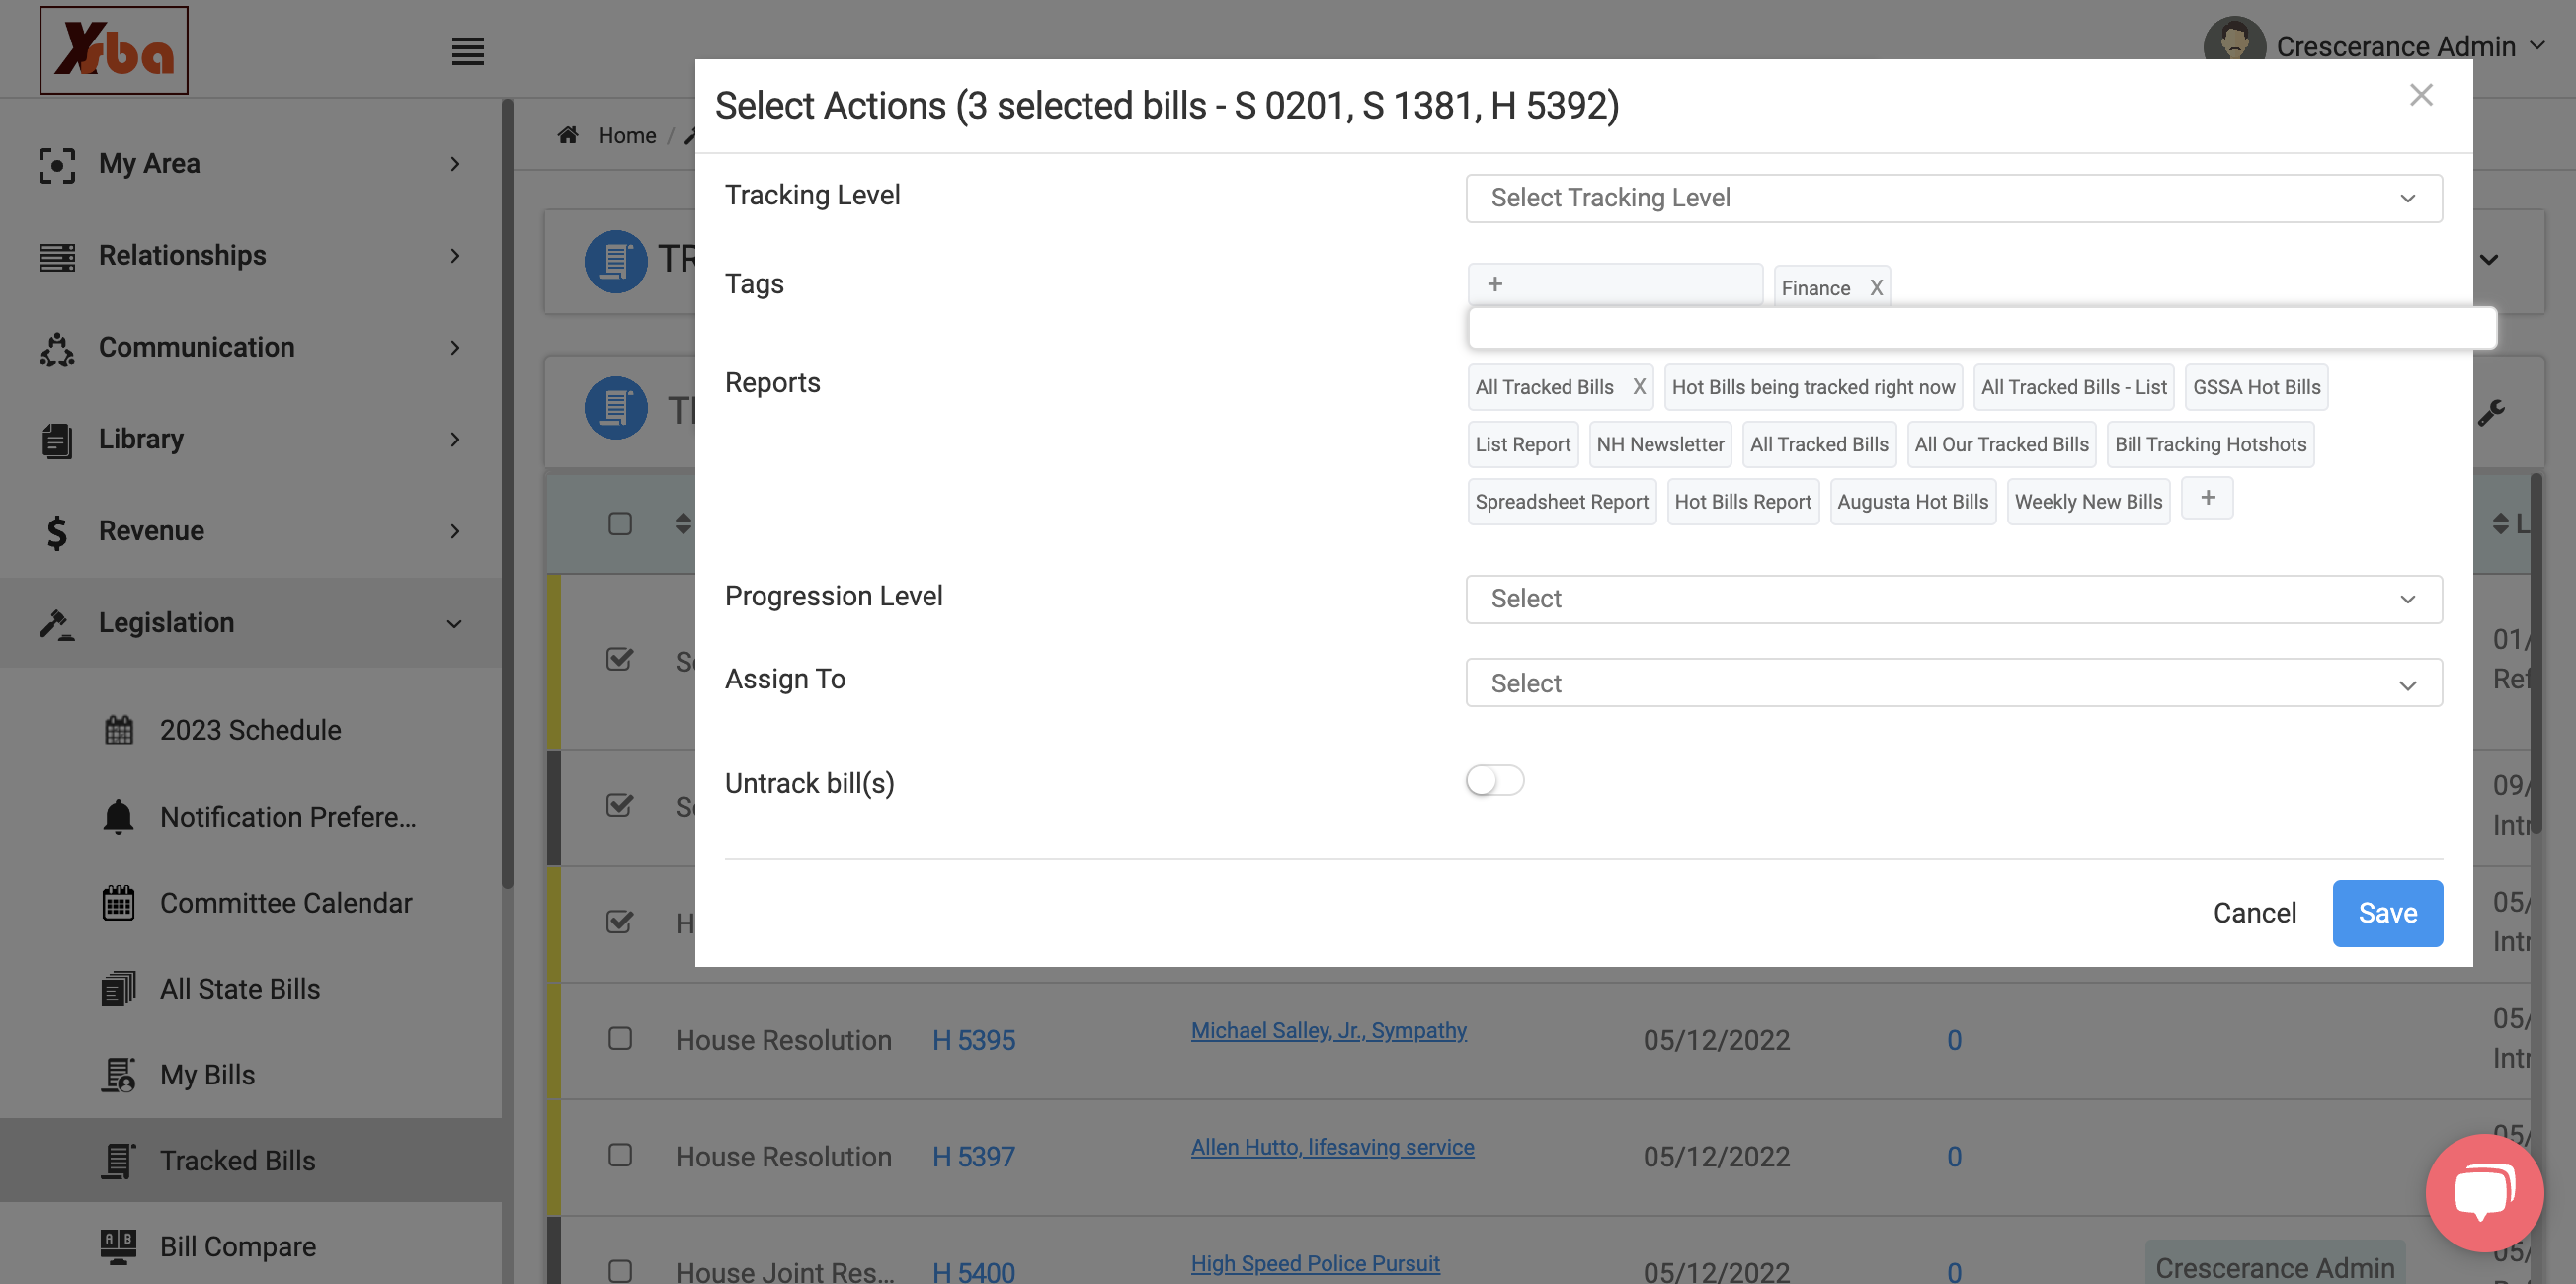Select the Weekly New Bills report
The image size is (2576, 1284).
2088,502
